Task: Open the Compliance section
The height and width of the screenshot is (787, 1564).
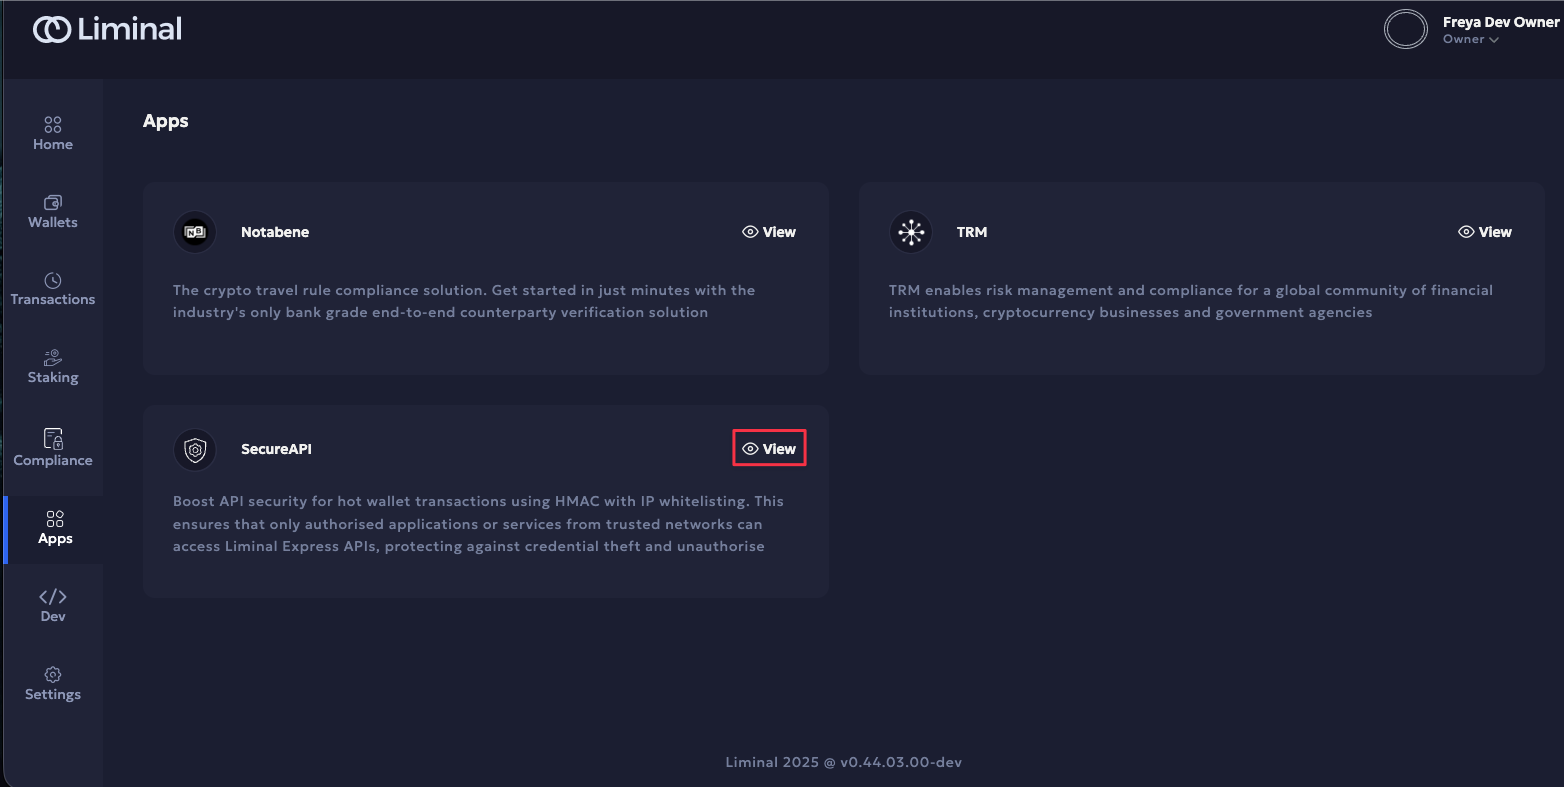Action: pos(53,447)
